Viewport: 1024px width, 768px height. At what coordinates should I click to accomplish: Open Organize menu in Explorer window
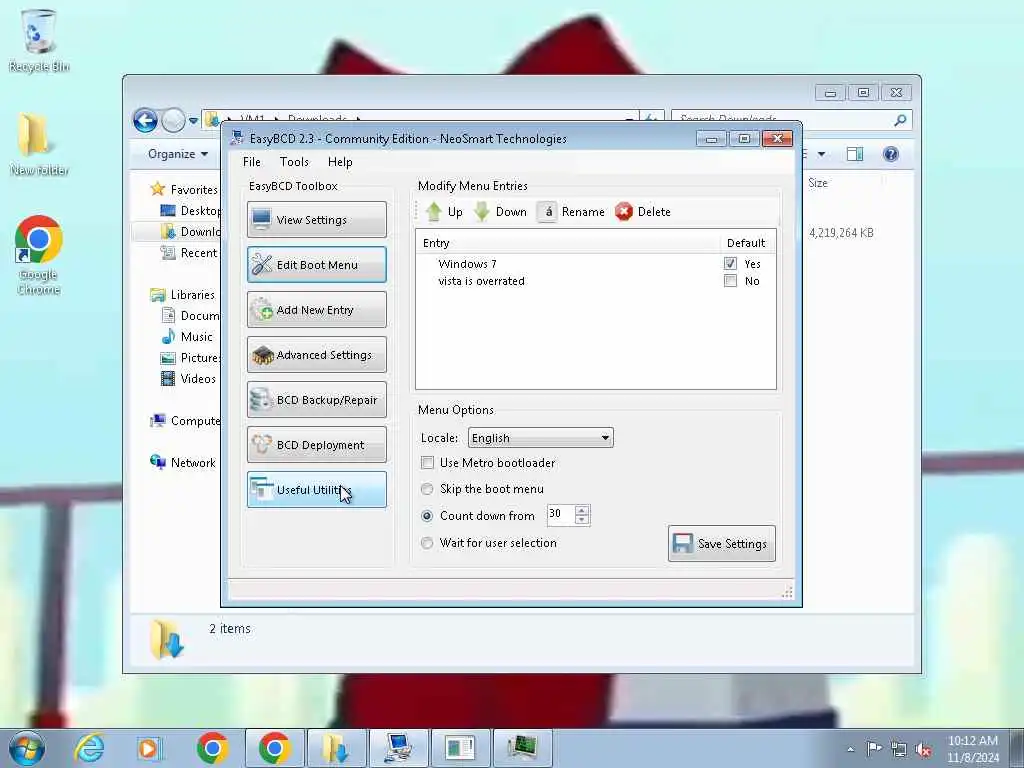point(178,154)
